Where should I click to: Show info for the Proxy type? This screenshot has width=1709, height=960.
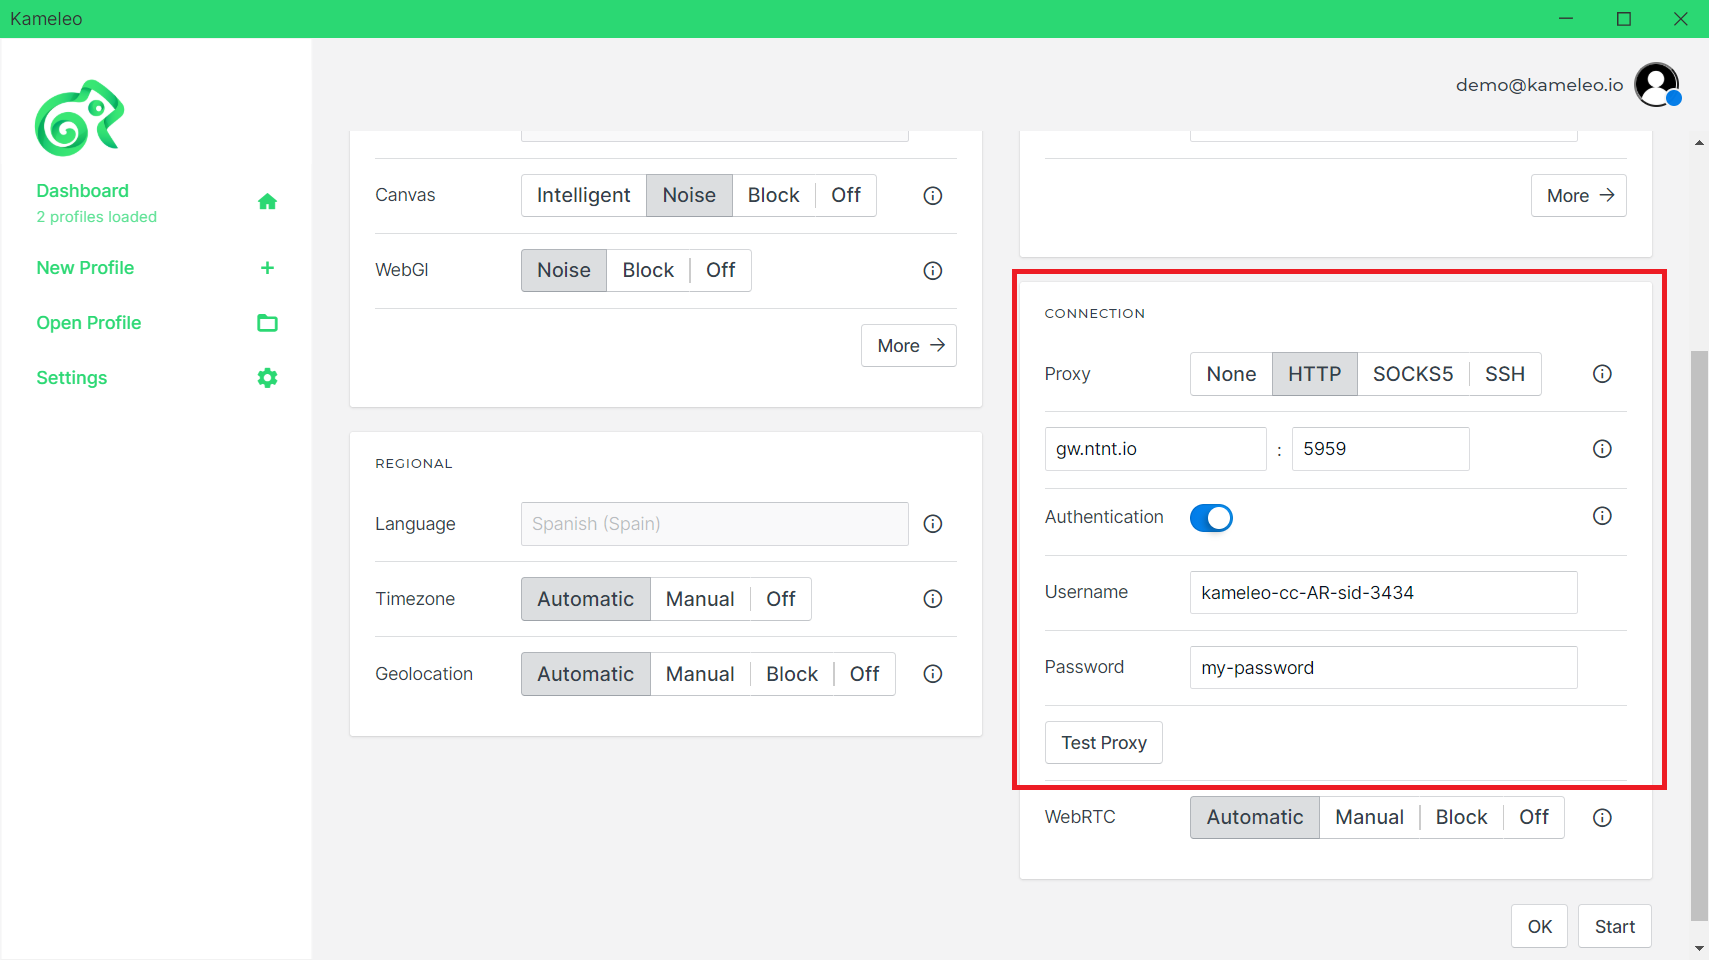(x=1602, y=374)
